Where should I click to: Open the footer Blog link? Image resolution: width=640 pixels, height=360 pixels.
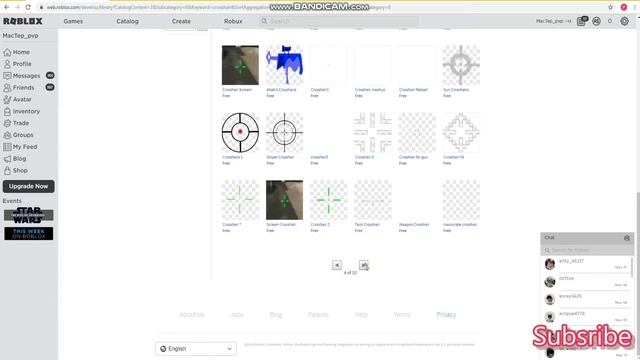[276, 315]
